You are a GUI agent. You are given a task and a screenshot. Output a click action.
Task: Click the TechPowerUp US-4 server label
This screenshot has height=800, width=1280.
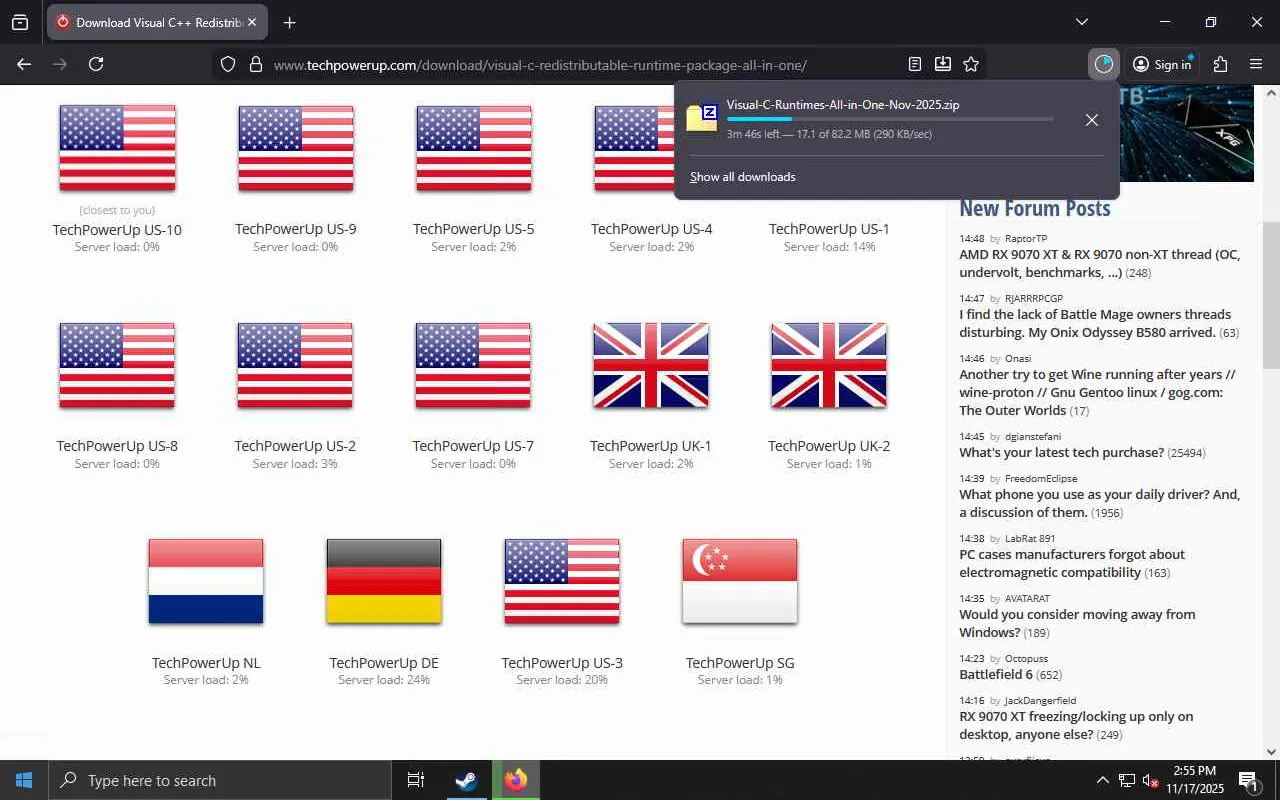(652, 229)
